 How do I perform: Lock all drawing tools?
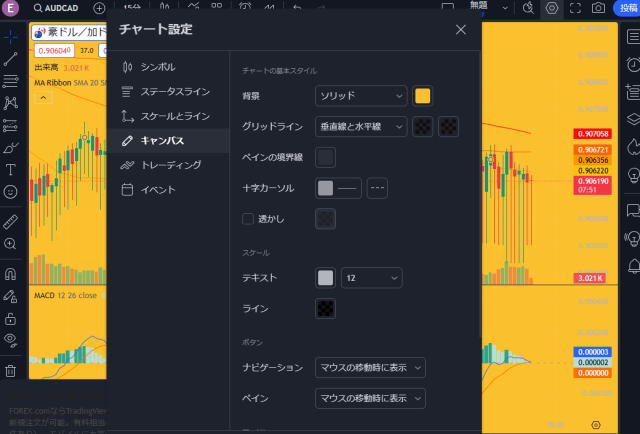[x=11, y=318]
